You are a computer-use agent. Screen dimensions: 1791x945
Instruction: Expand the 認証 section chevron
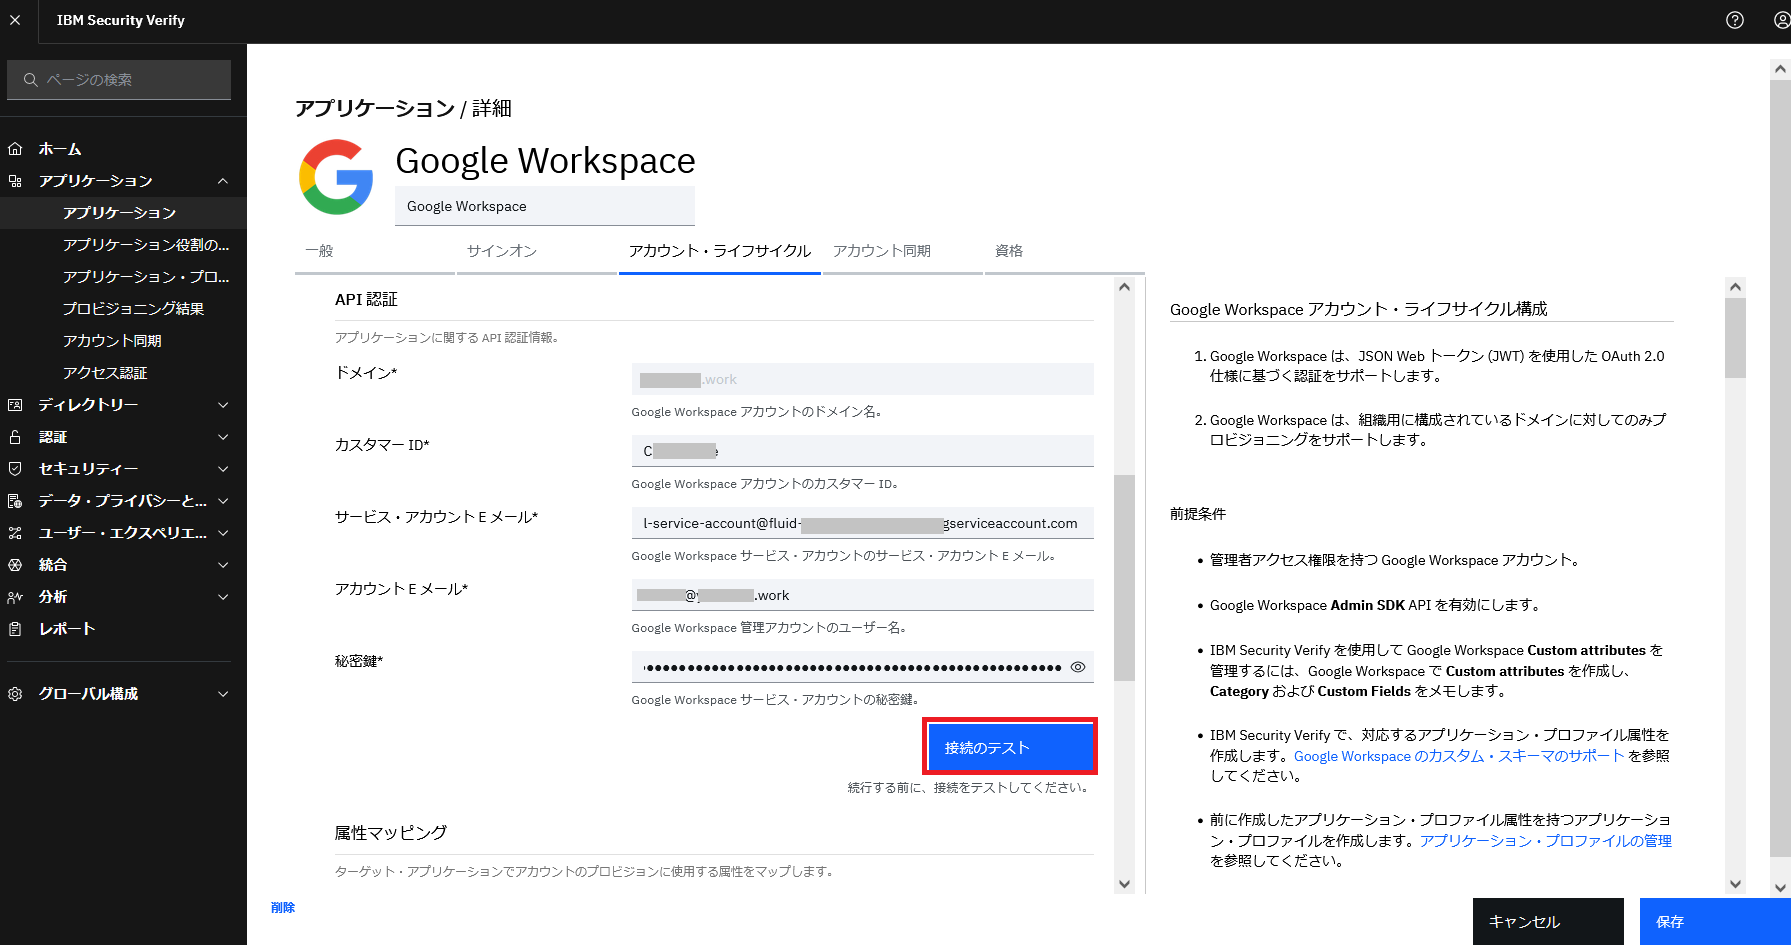tap(223, 437)
